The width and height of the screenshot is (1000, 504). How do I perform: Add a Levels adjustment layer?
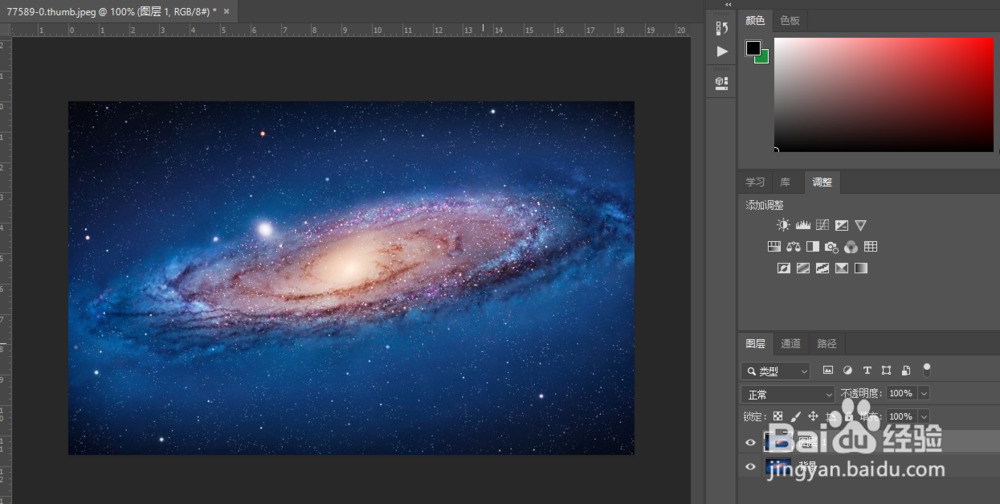pos(803,225)
